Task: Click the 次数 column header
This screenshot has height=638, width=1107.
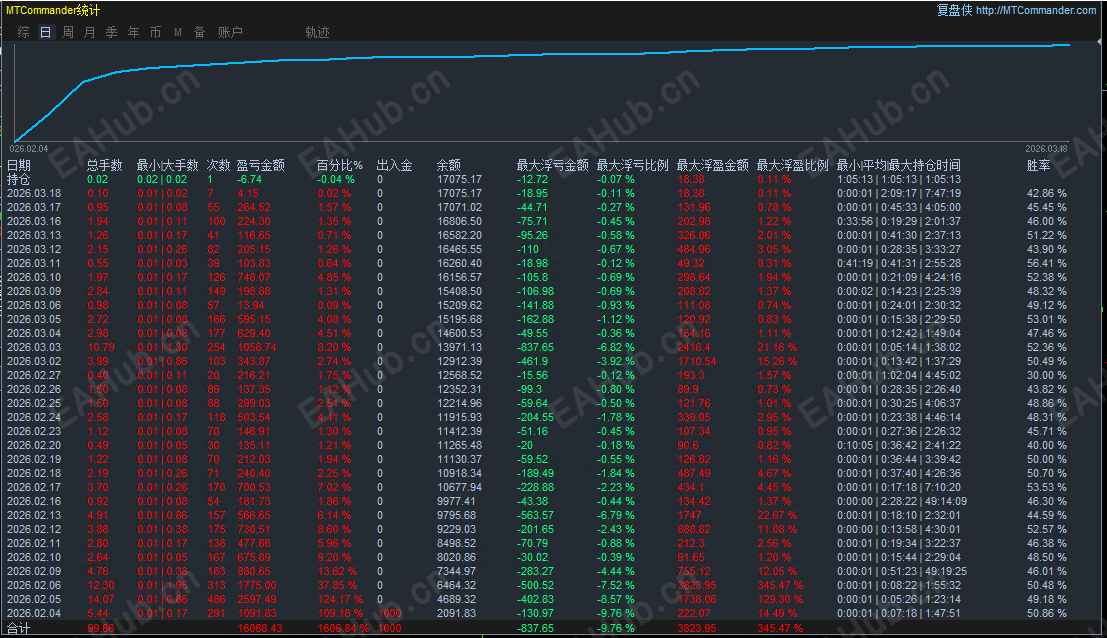Action: click(x=218, y=165)
